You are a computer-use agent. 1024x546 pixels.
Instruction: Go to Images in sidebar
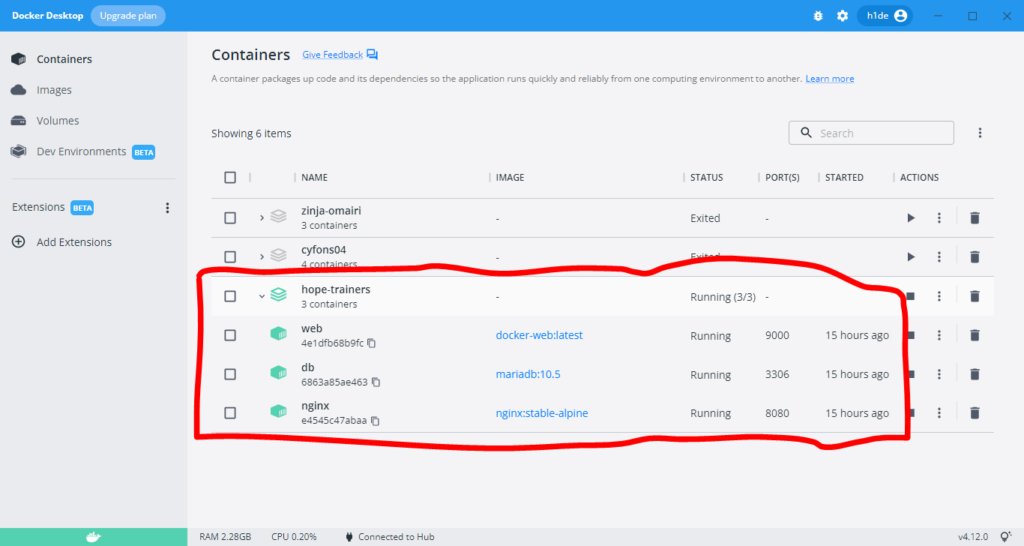pos(54,90)
